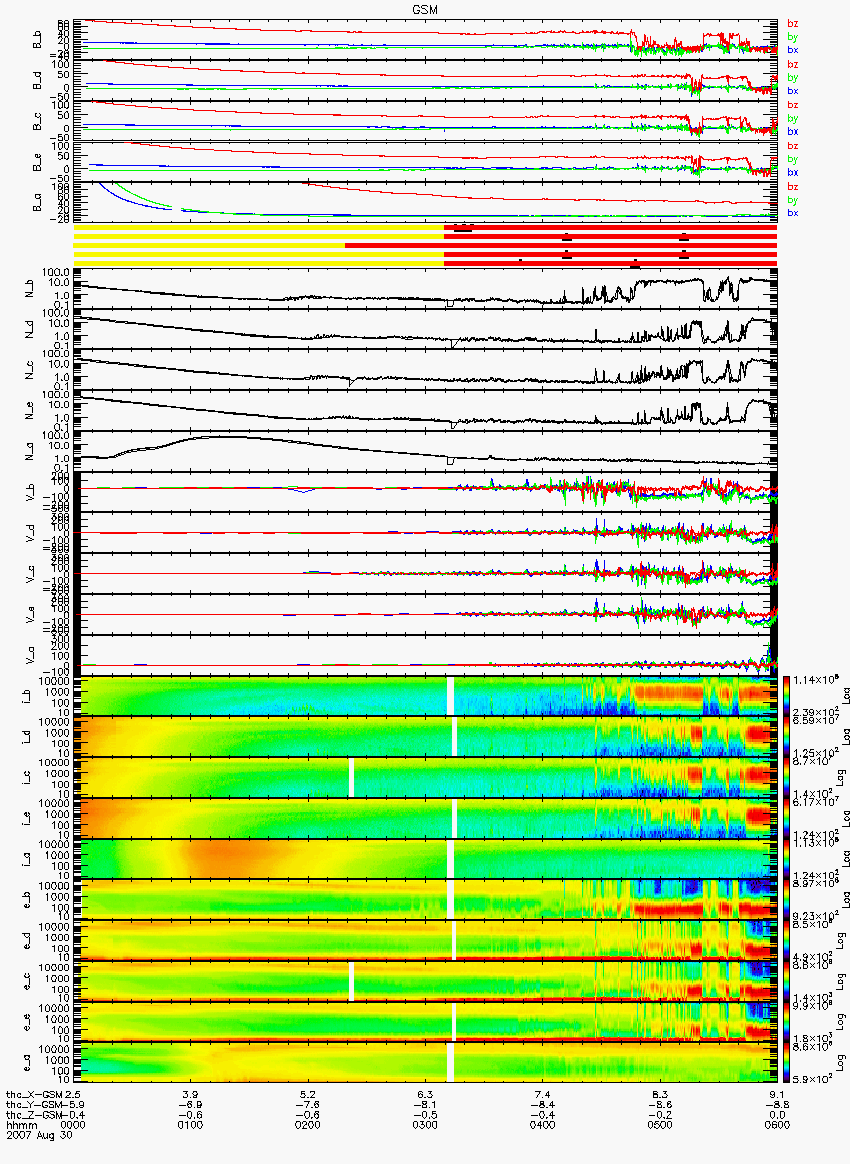Click the 0600 time axis label
Screen dimensions: 850x1164
(777, 1125)
